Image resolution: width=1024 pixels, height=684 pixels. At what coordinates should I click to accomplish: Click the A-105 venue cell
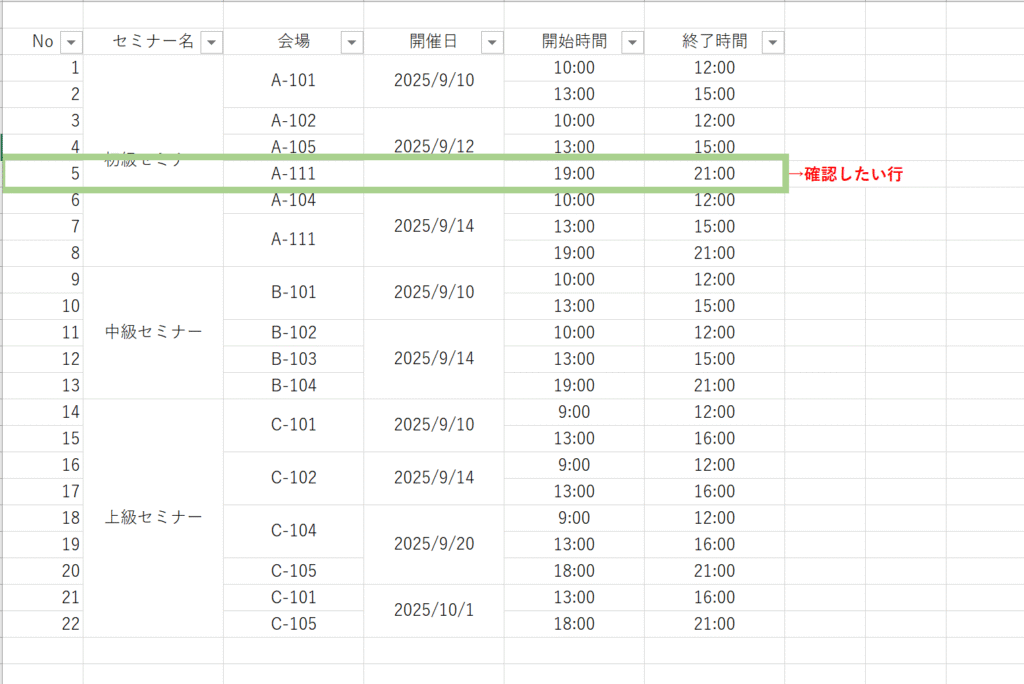(x=293, y=147)
